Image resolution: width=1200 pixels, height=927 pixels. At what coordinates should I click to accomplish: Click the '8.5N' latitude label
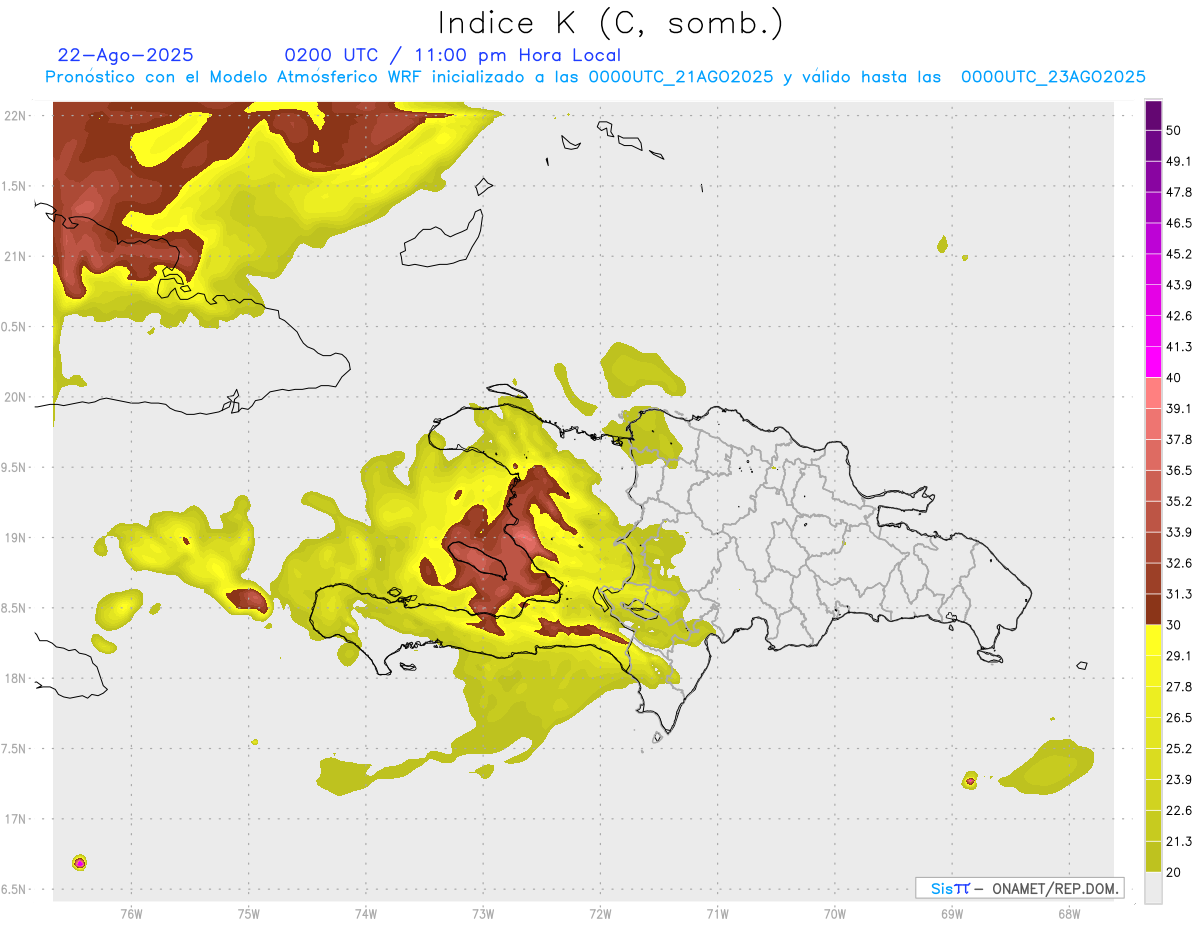pyautogui.click(x=15, y=608)
